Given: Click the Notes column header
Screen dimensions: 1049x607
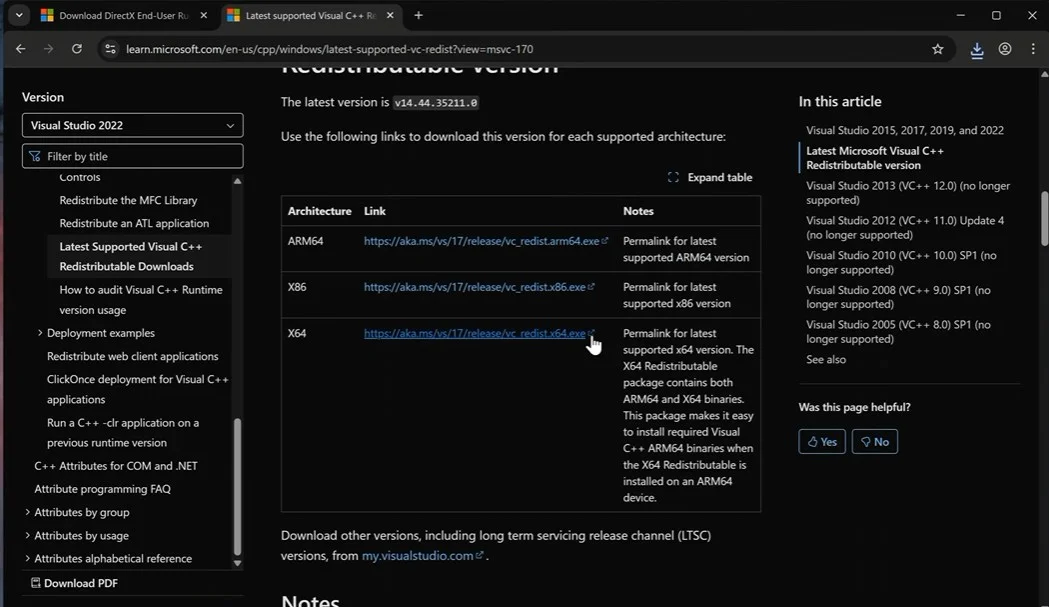Looking at the screenshot, I should (638, 211).
